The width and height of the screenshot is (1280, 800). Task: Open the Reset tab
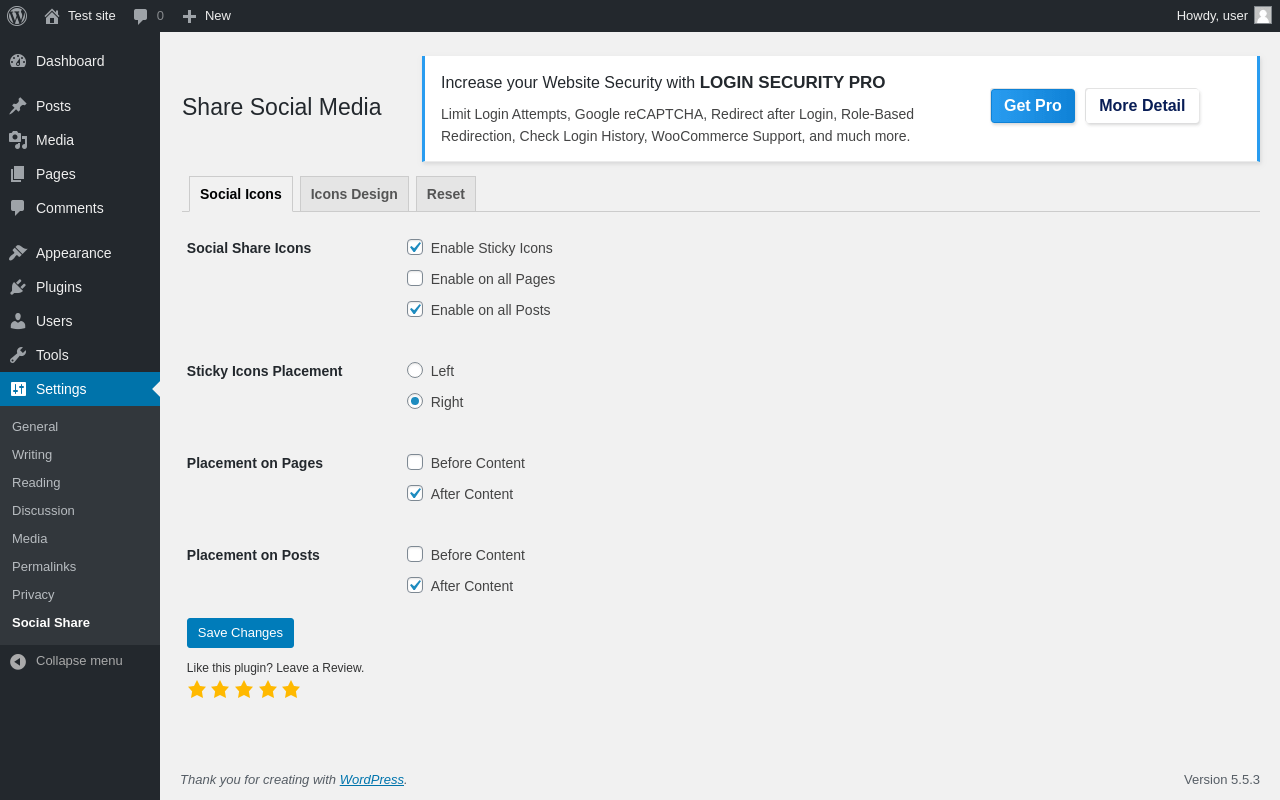tap(446, 194)
